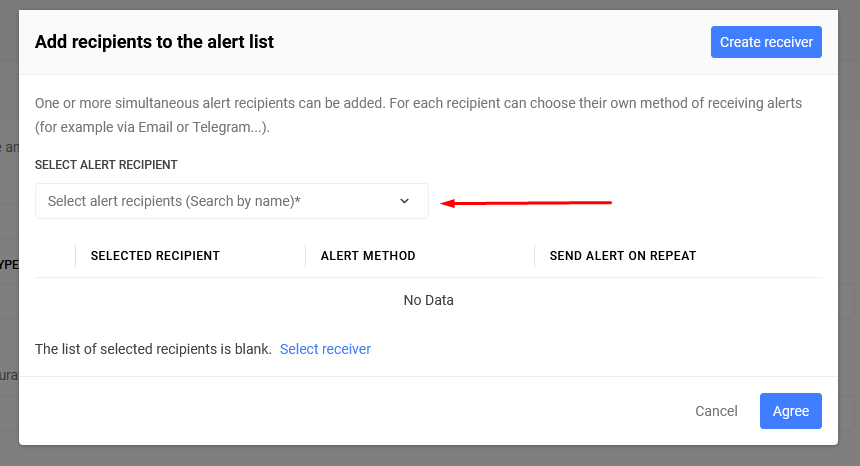Click the empty leading column before SELECTED RECIPIENT
The width and height of the screenshot is (860, 466).
coord(55,255)
